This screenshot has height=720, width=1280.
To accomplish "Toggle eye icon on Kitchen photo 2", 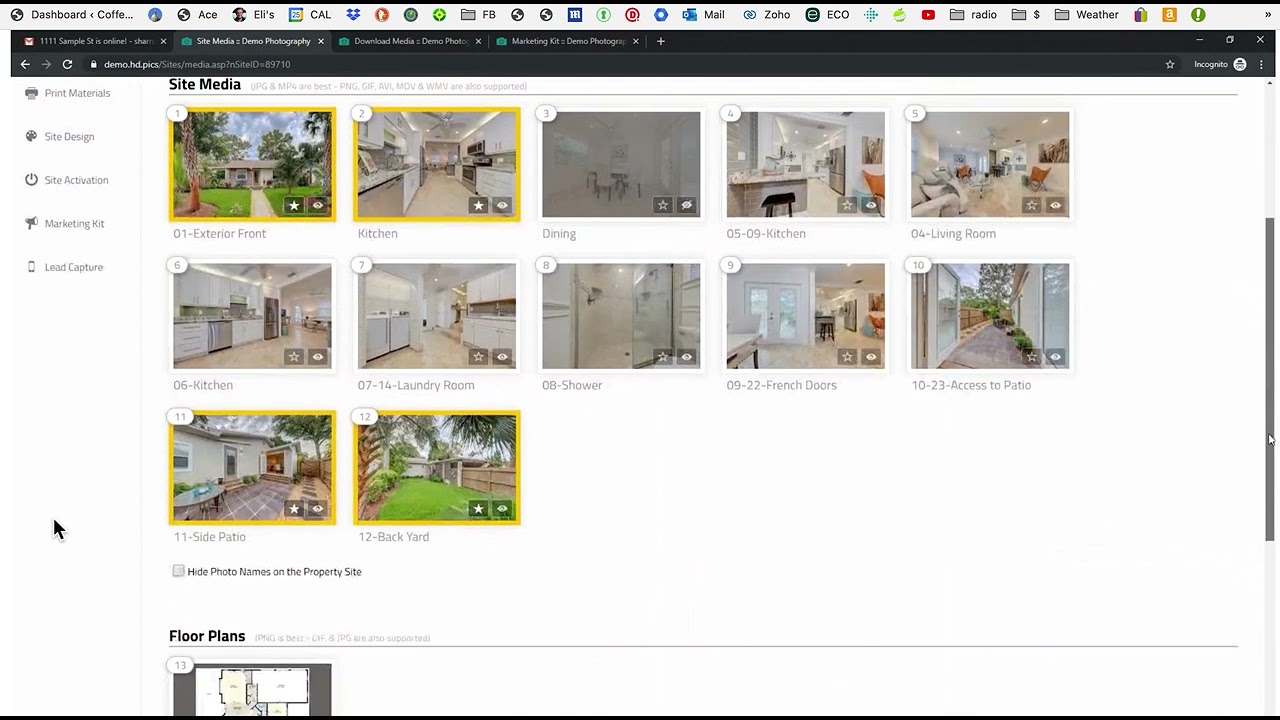I will click(502, 205).
